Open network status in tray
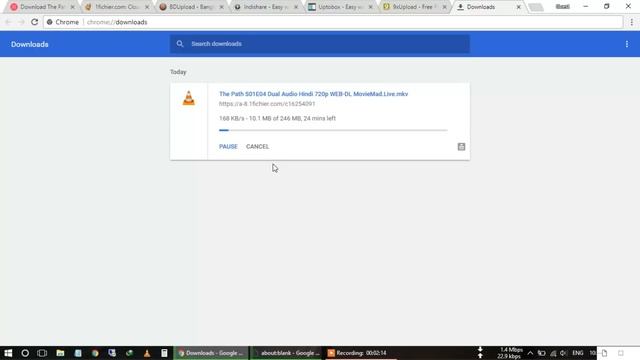This screenshot has width=640, height=360. (x=553, y=353)
